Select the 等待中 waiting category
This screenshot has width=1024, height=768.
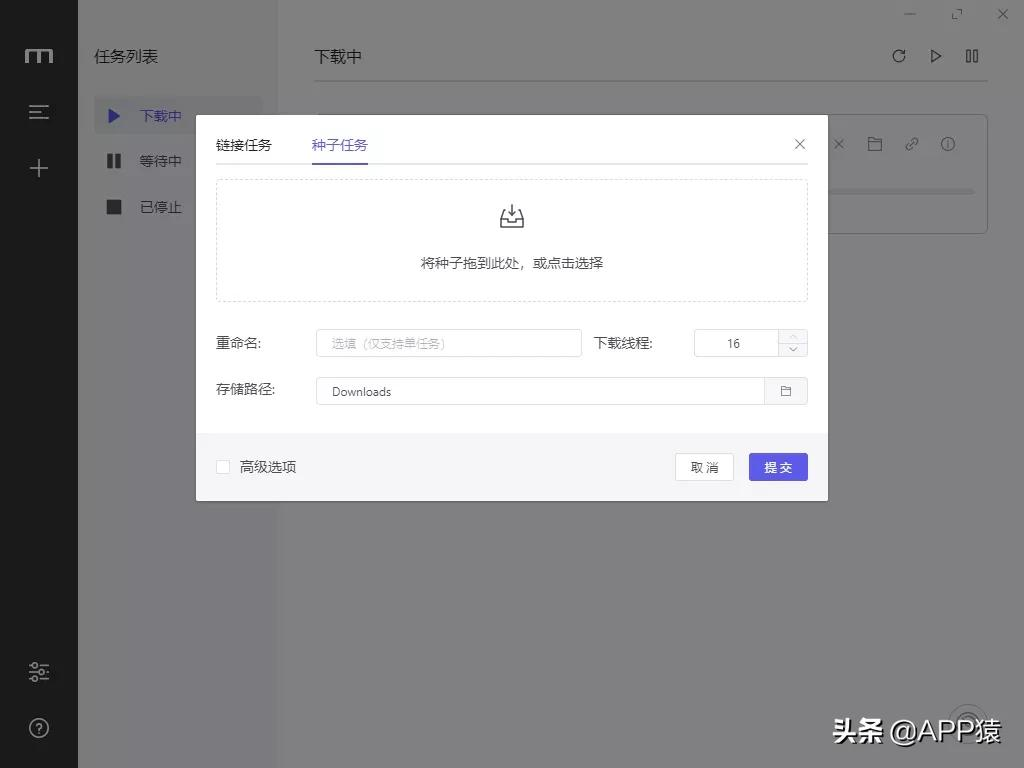160,161
